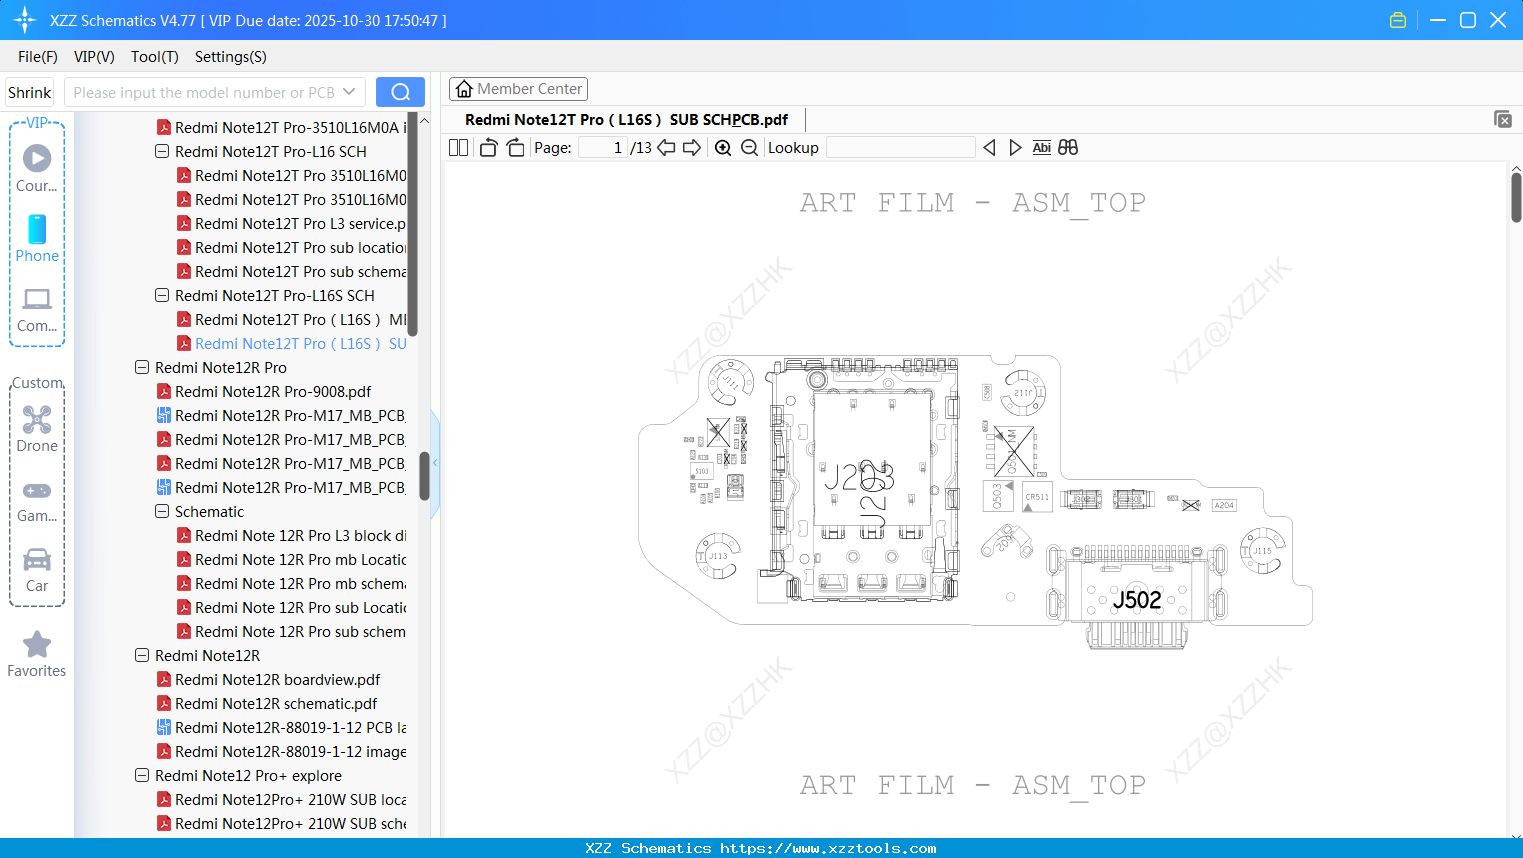1523x858 pixels.
Task: Toggle the Abi text match option
Action: 1041,148
